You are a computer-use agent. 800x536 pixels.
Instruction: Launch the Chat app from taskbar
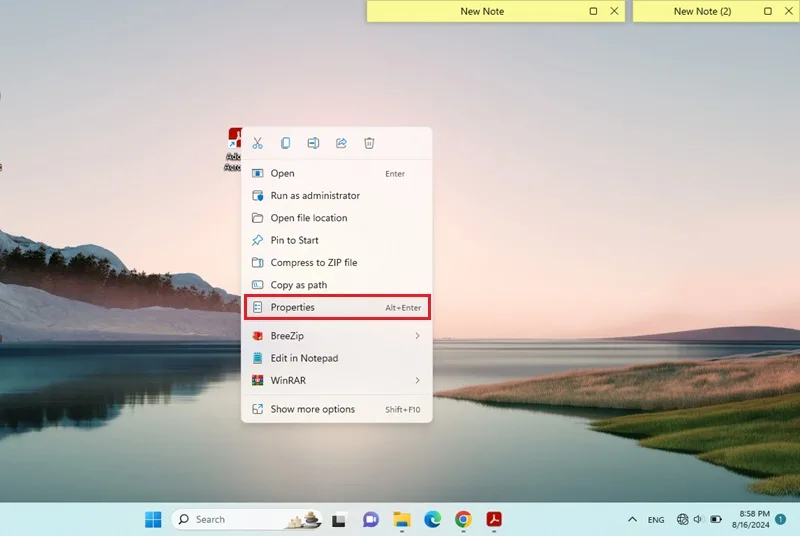click(371, 520)
